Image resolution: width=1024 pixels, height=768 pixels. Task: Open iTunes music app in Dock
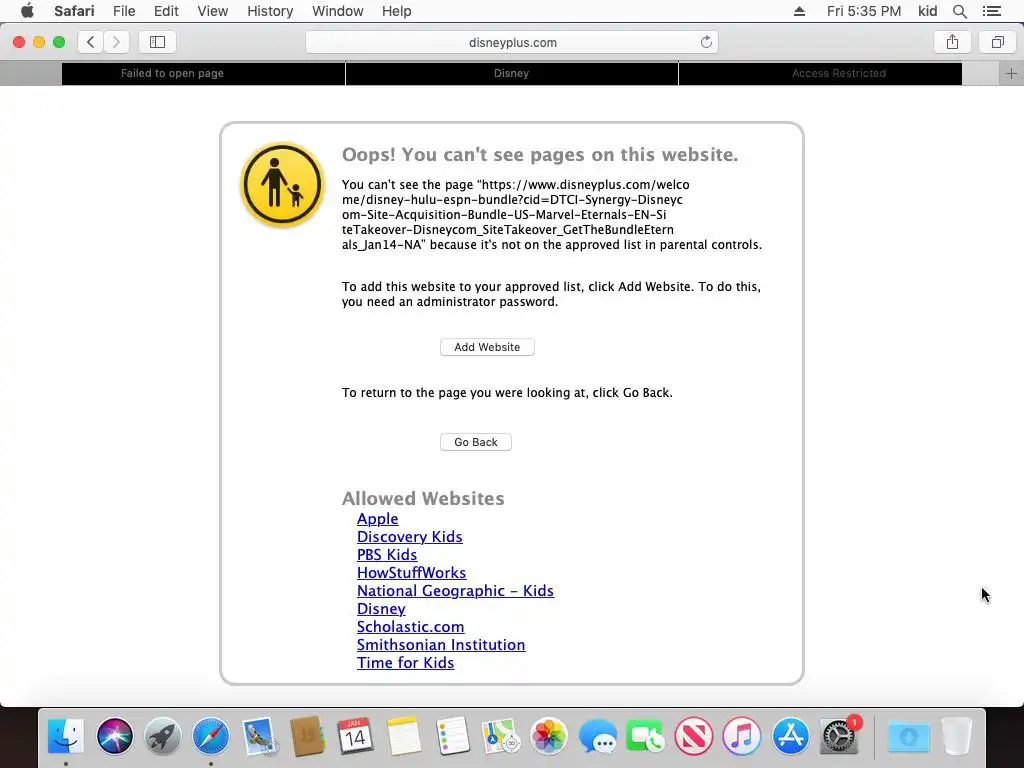[742, 736]
